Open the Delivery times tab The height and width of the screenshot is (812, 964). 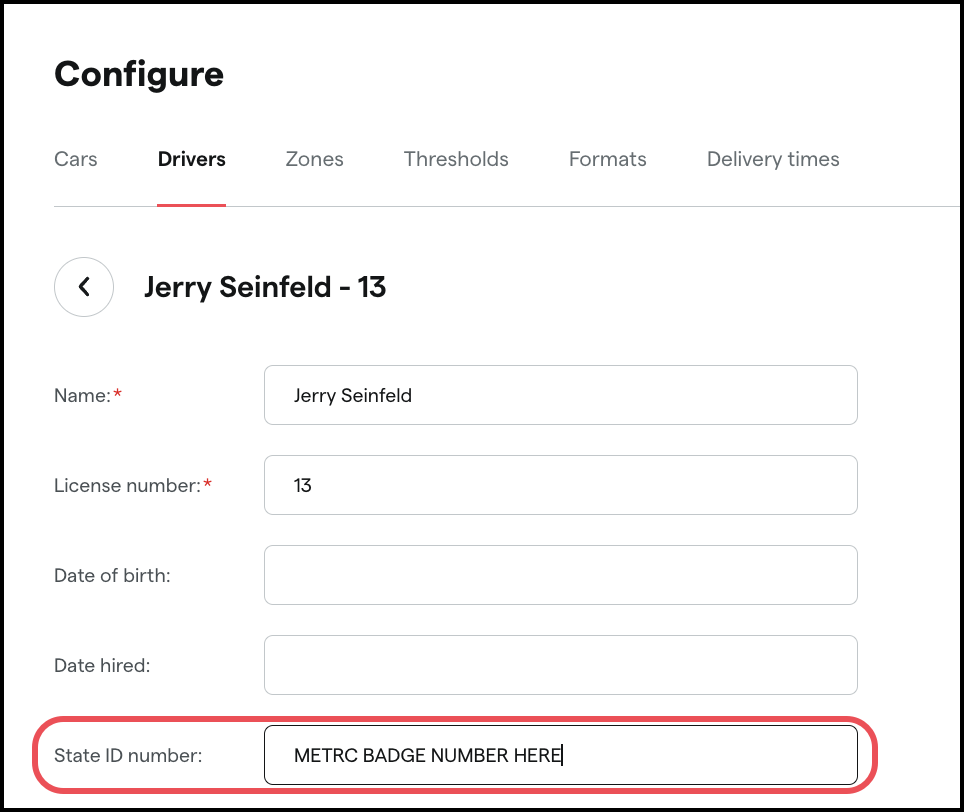[x=772, y=159]
